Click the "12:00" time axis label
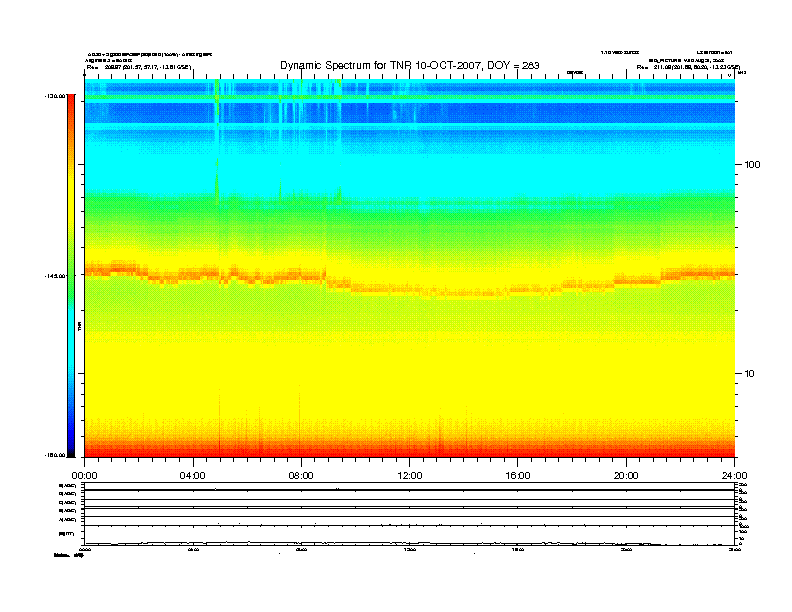Image resolution: width=792 pixels, height=612 pixels. coord(410,476)
